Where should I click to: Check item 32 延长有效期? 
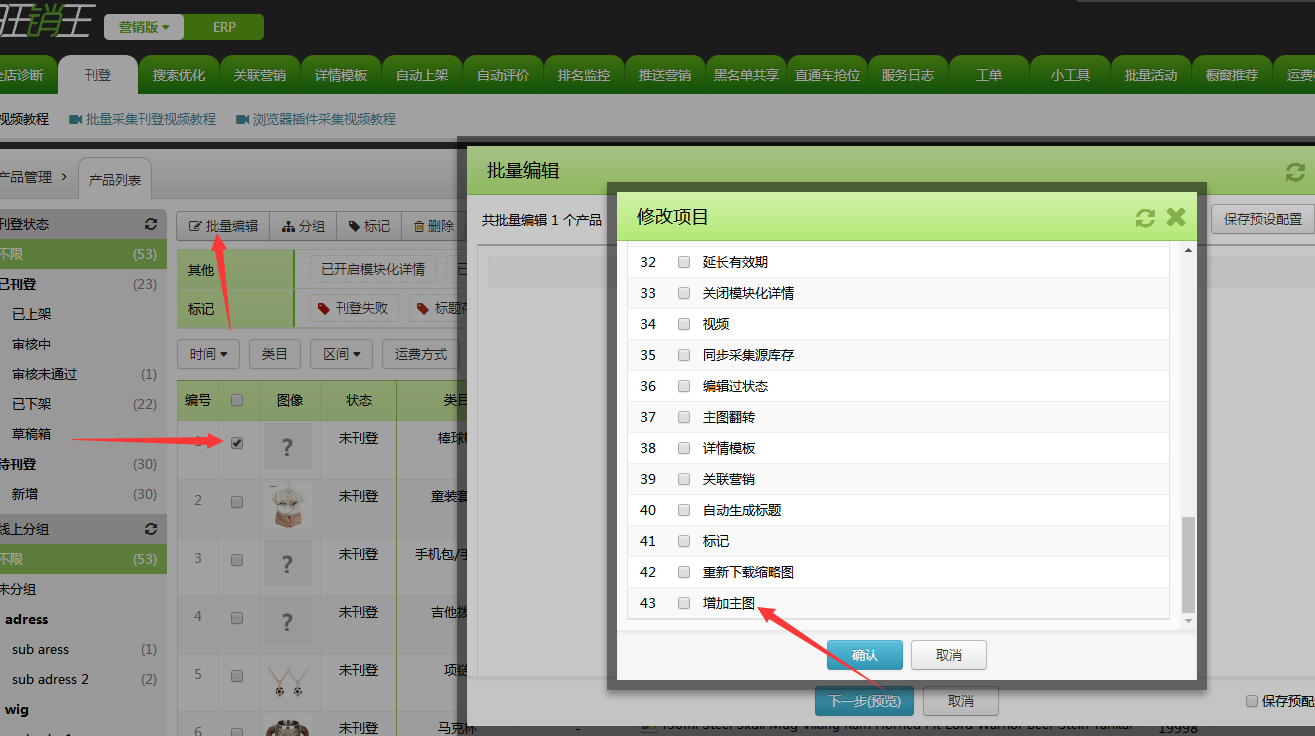[x=684, y=262]
